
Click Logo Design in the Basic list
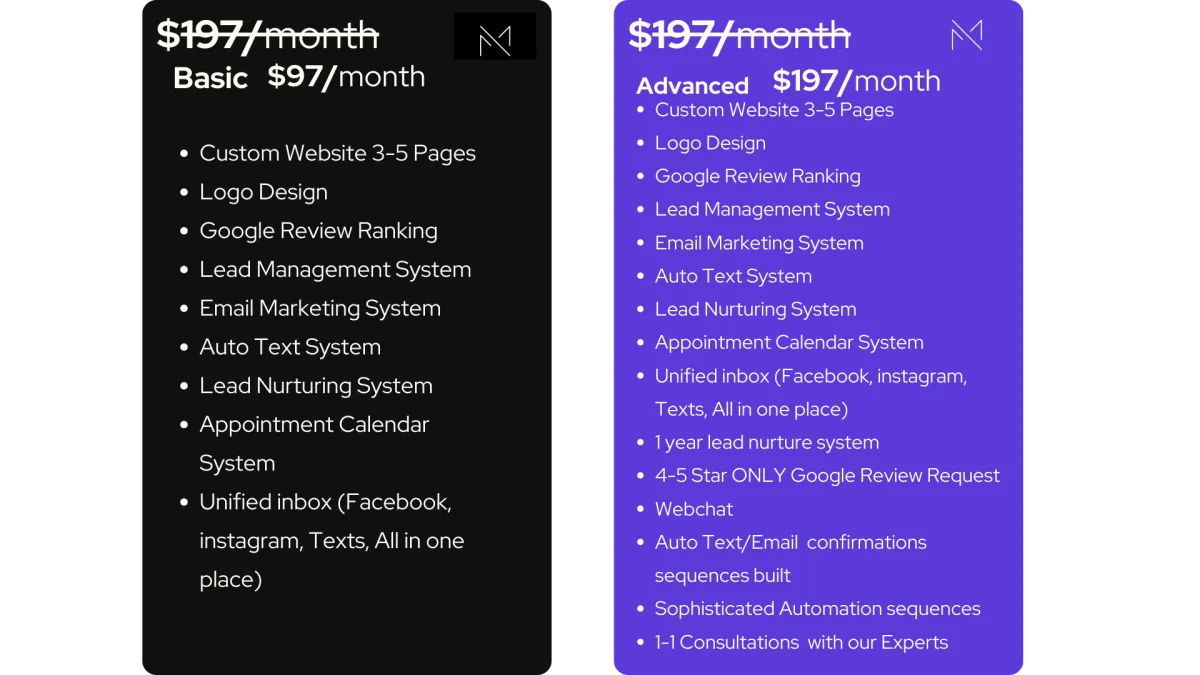263,192
